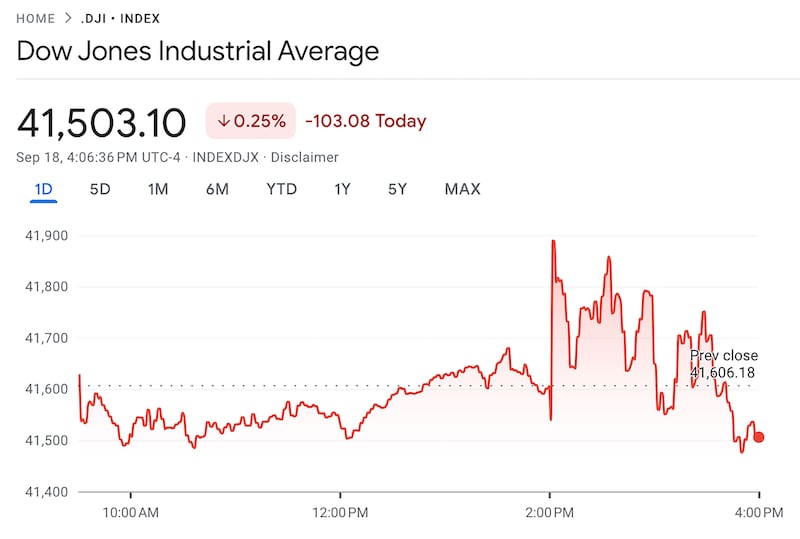Image resolution: width=800 pixels, height=539 pixels.
Task: Click the HOME breadcrumb link
Action: pyautogui.click(x=36, y=18)
